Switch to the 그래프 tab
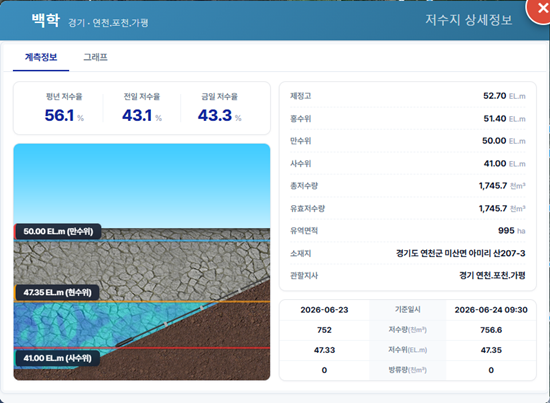Viewport: 550px width, 403px height. coord(95,57)
